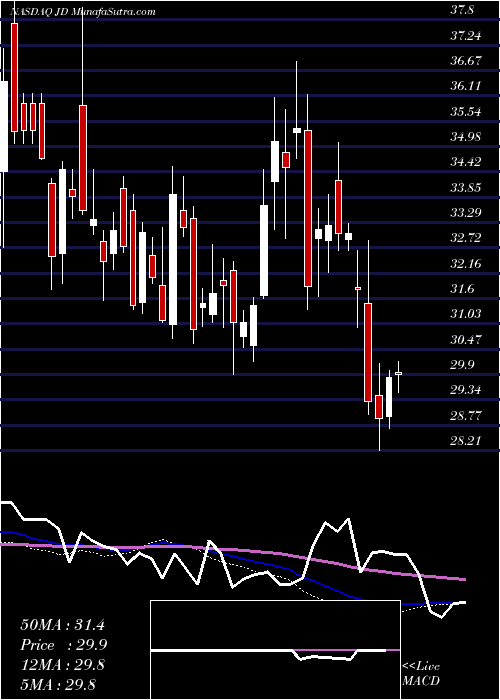Click the 31.6 price axis label
The height and width of the screenshot is (700, 500).
tap(462, 289)
